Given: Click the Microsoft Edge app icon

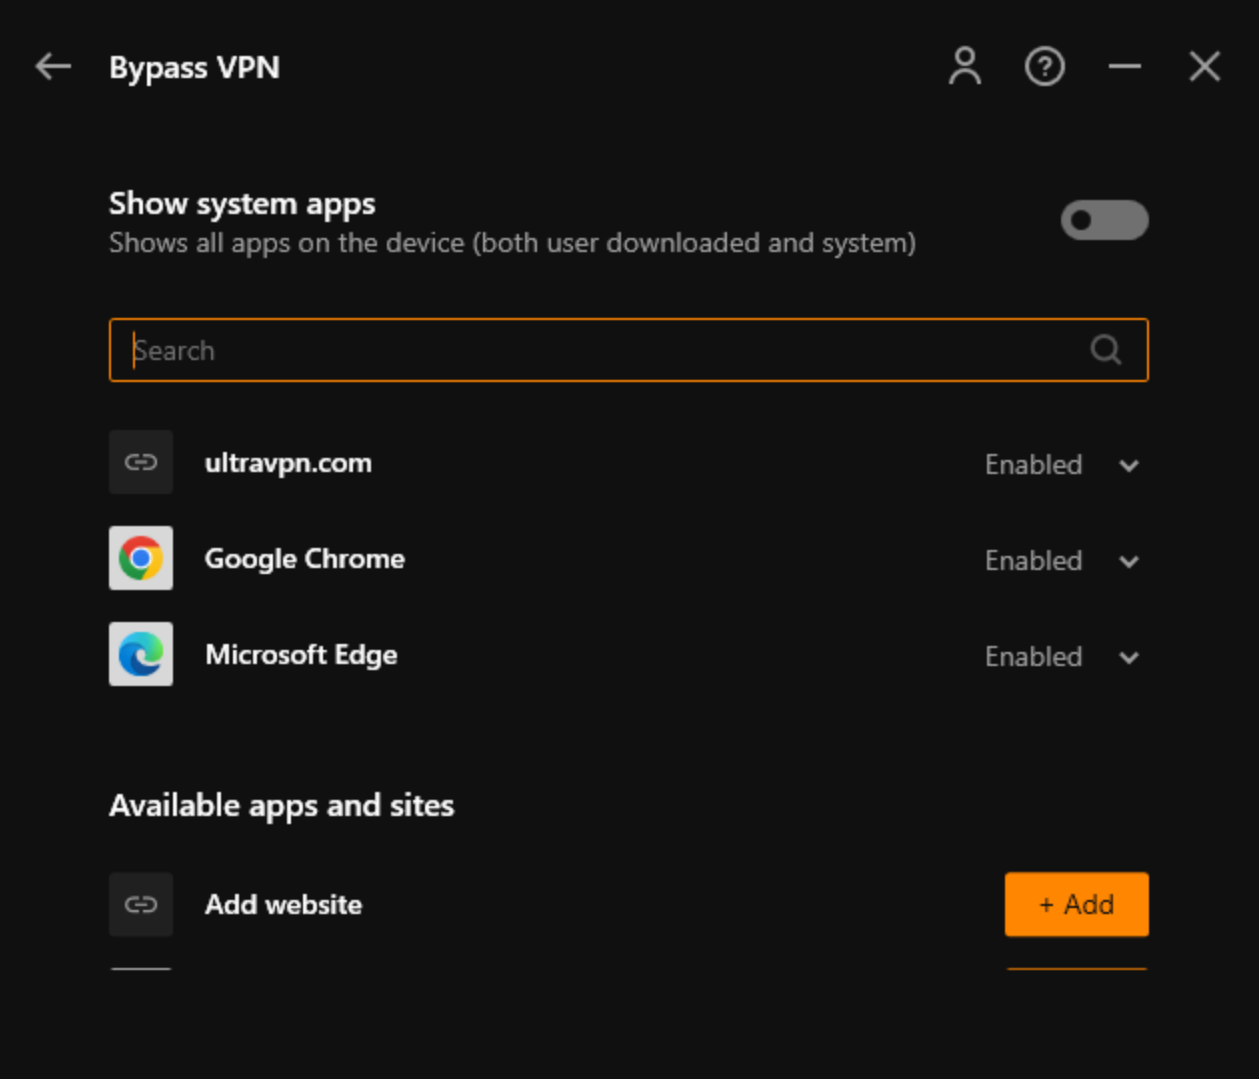Looking at the screenshot, I should 141,654.
